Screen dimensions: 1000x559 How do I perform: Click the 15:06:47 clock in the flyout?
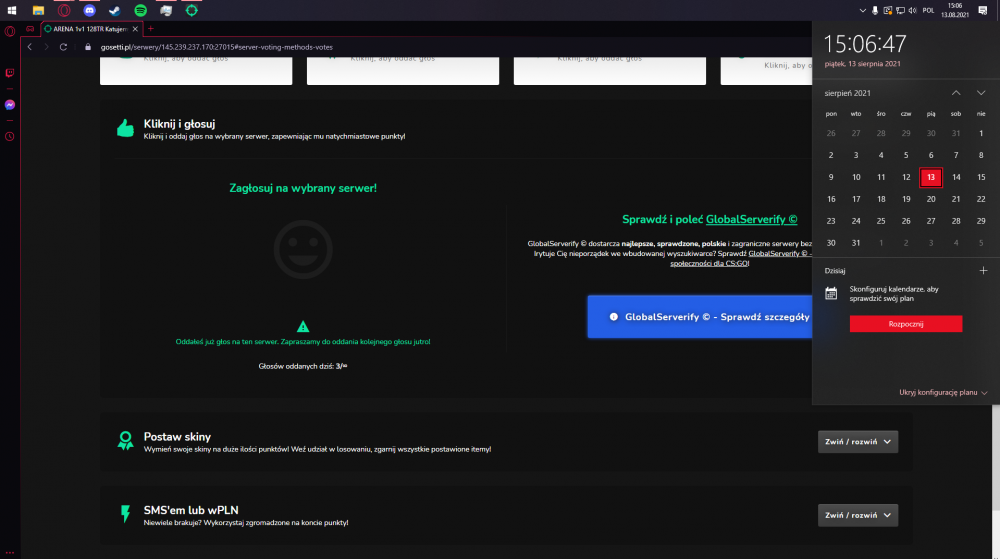[864, 43]
